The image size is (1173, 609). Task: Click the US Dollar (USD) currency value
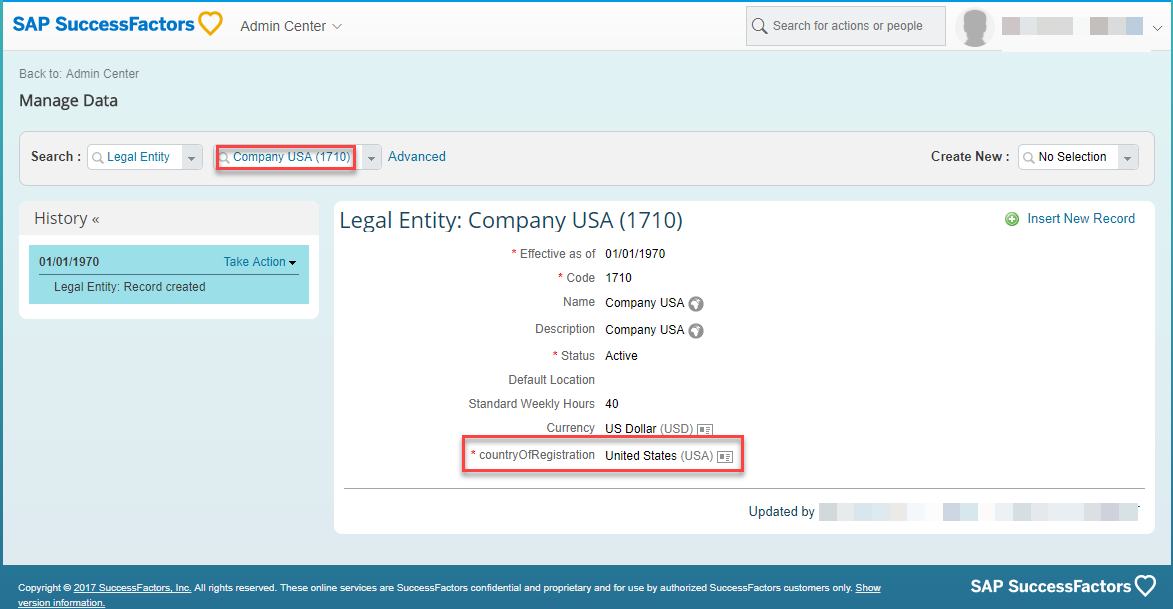[649, 429]
